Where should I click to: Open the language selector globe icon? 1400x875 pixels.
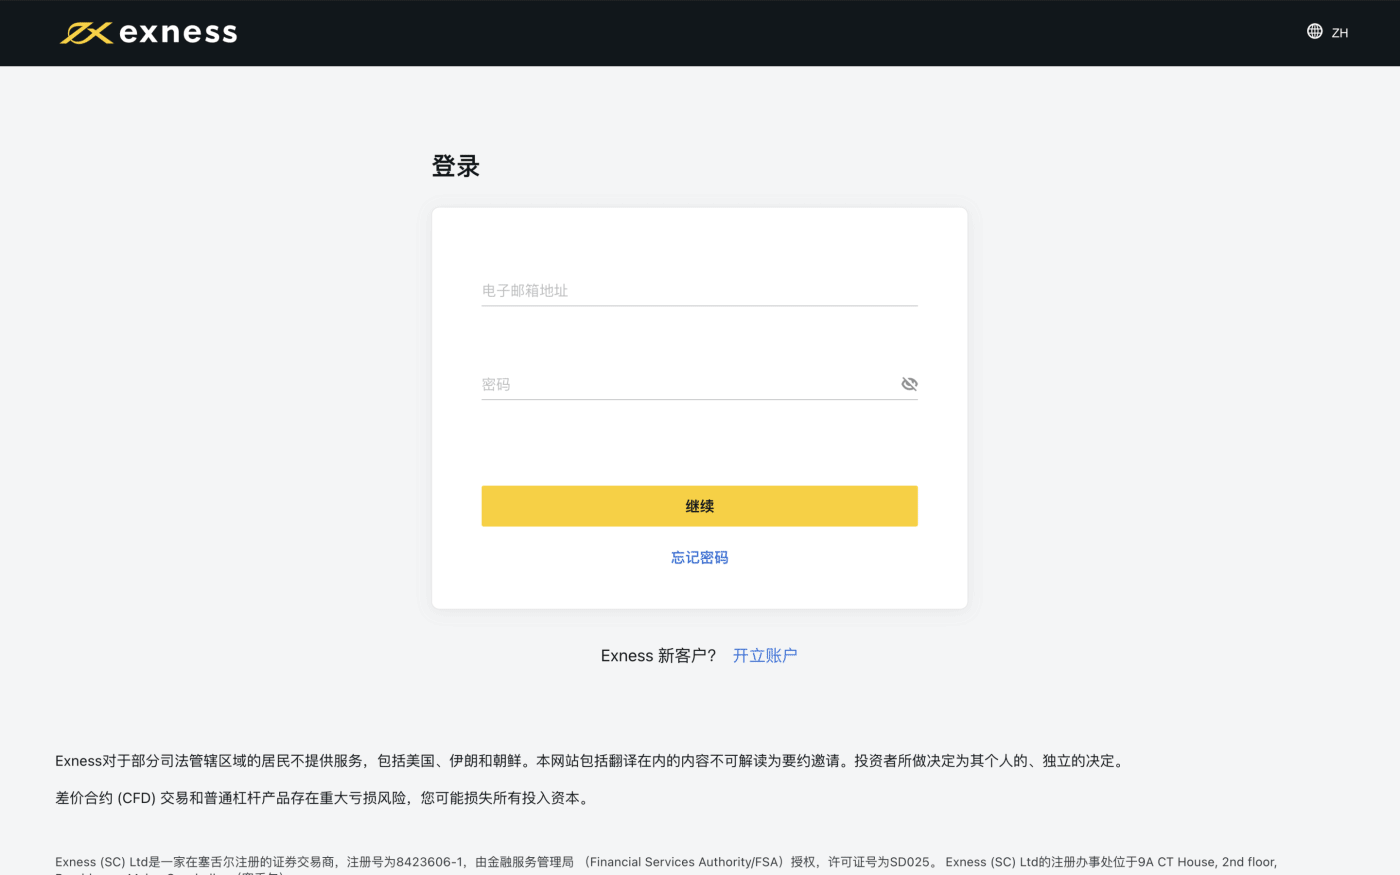pyautogui.click(x=1314, y=32)
